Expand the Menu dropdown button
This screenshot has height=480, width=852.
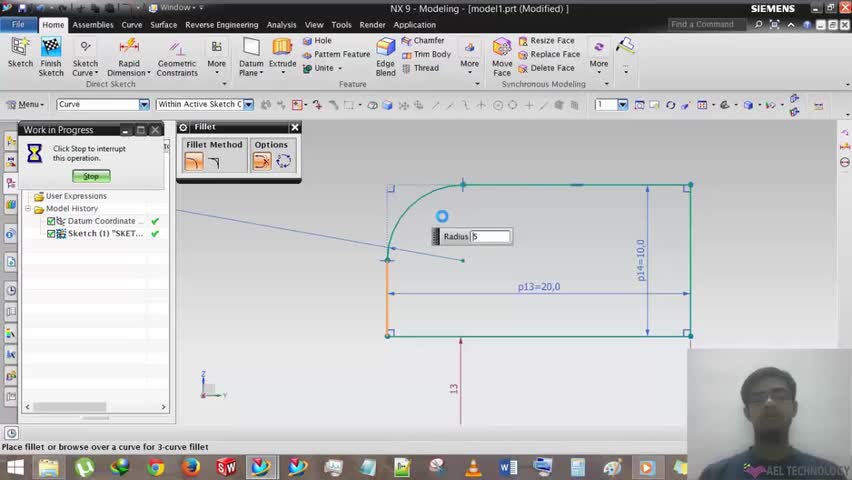25,104
